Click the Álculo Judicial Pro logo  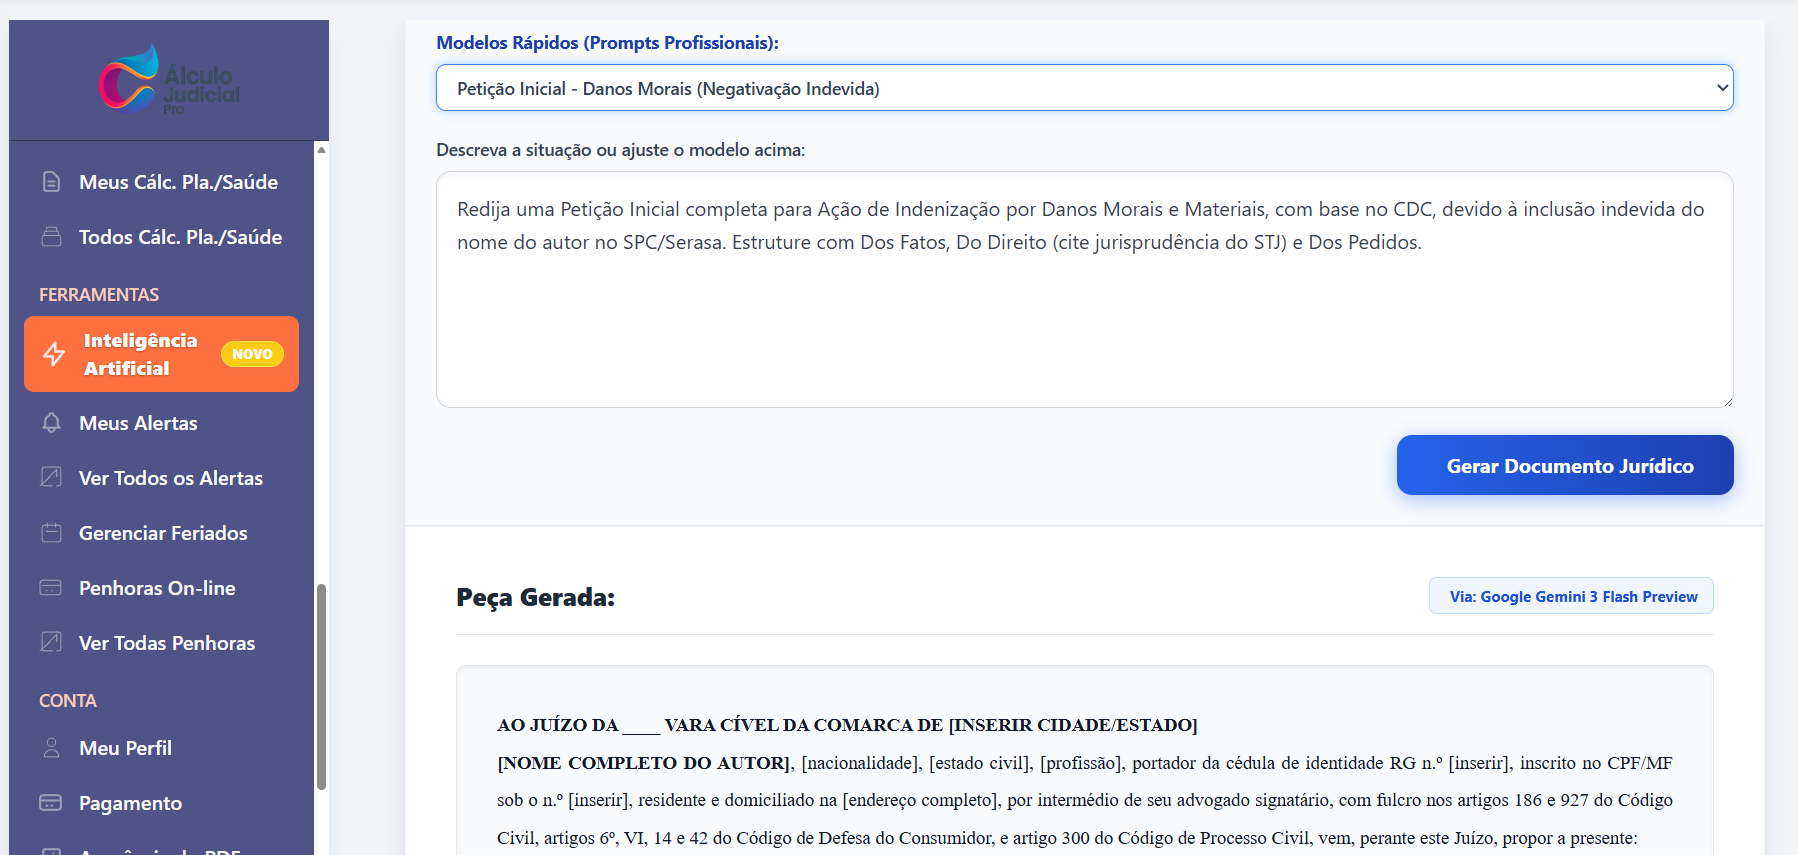(x=169, y=80)
